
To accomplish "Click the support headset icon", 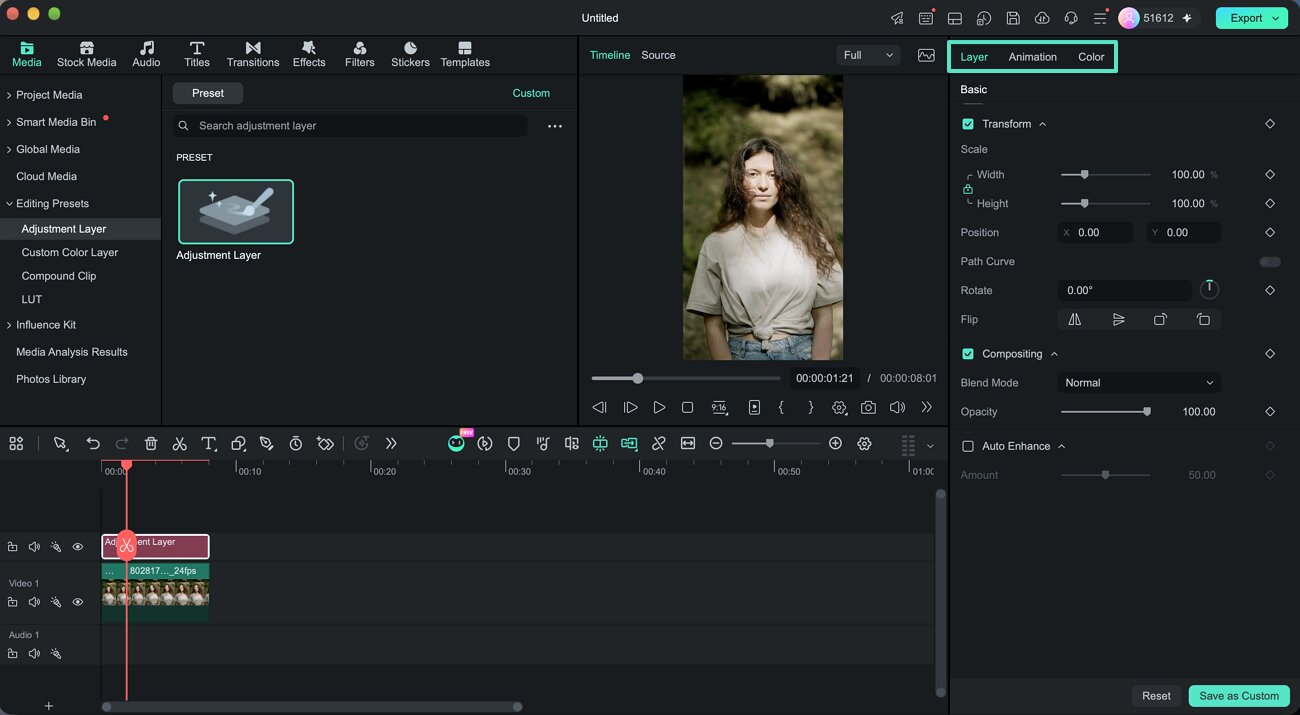I will pos(1071,18).
